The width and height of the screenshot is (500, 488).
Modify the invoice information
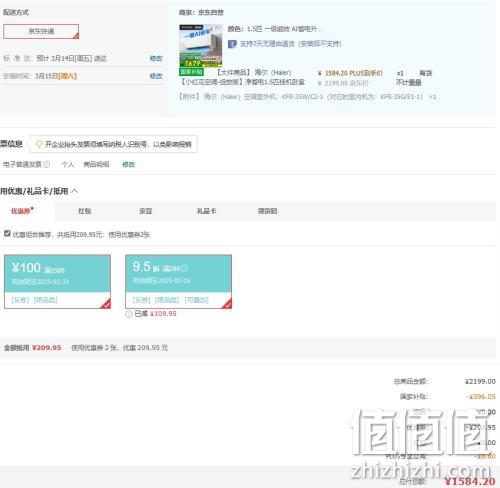(x=128, y=164)
